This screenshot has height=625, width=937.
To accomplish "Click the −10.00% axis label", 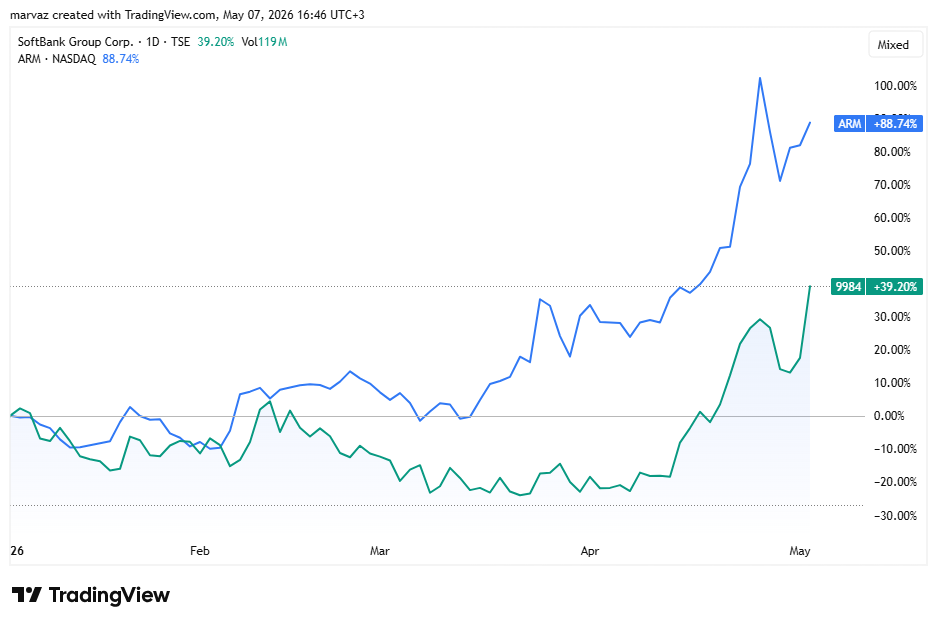I will [895, 449].
